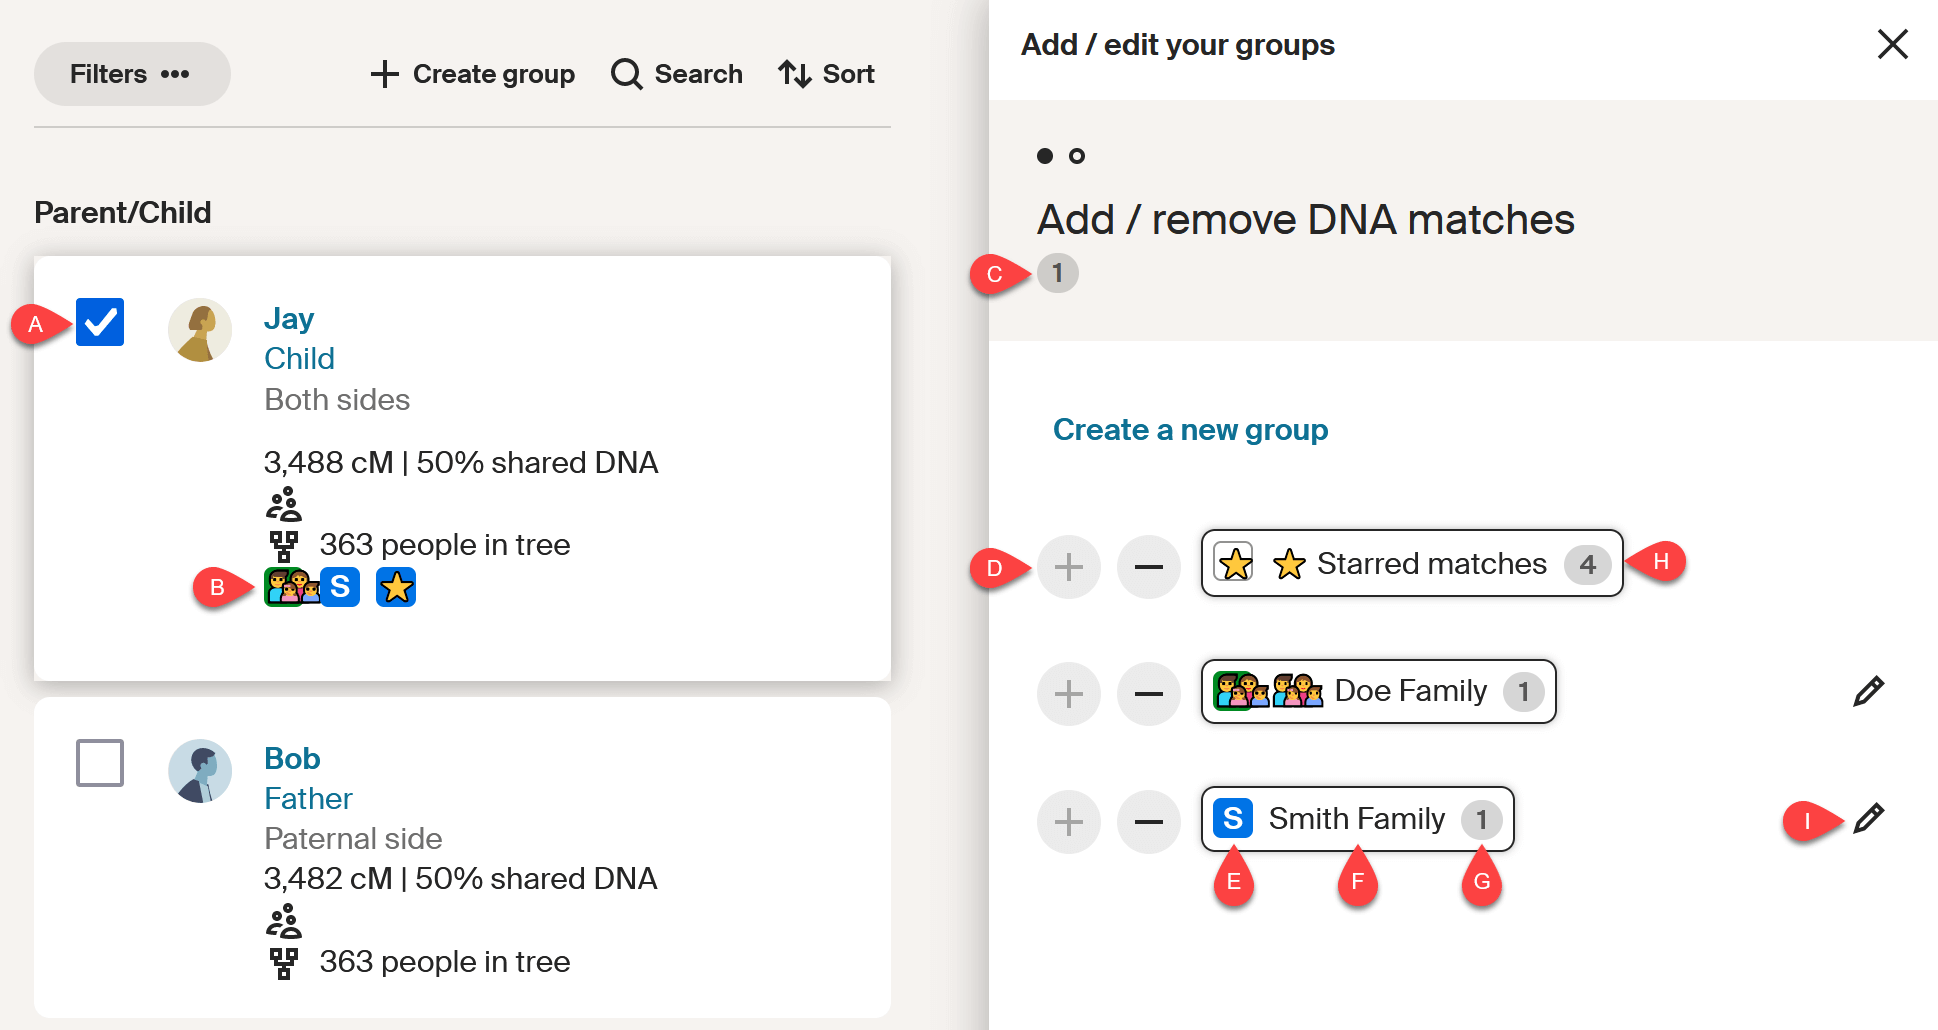
Task: Check Bob's match selection checkbox
Action: click(x=99, y=762)
